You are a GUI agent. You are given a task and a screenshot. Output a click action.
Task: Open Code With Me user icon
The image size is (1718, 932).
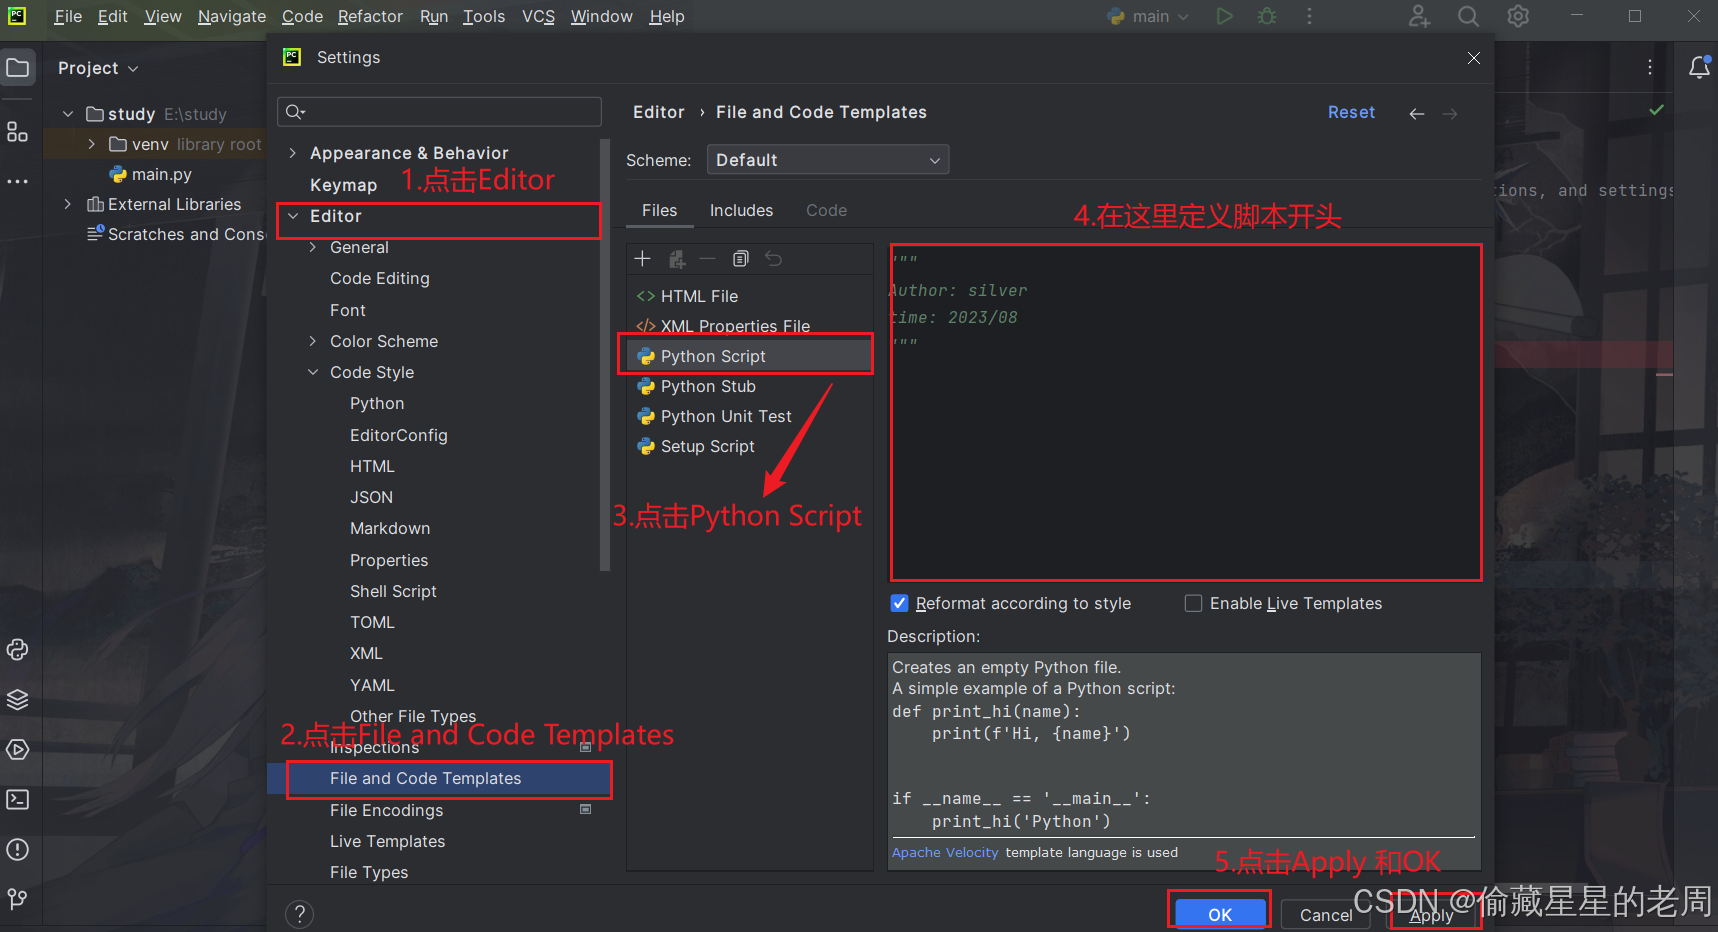tap(1419, 16)
